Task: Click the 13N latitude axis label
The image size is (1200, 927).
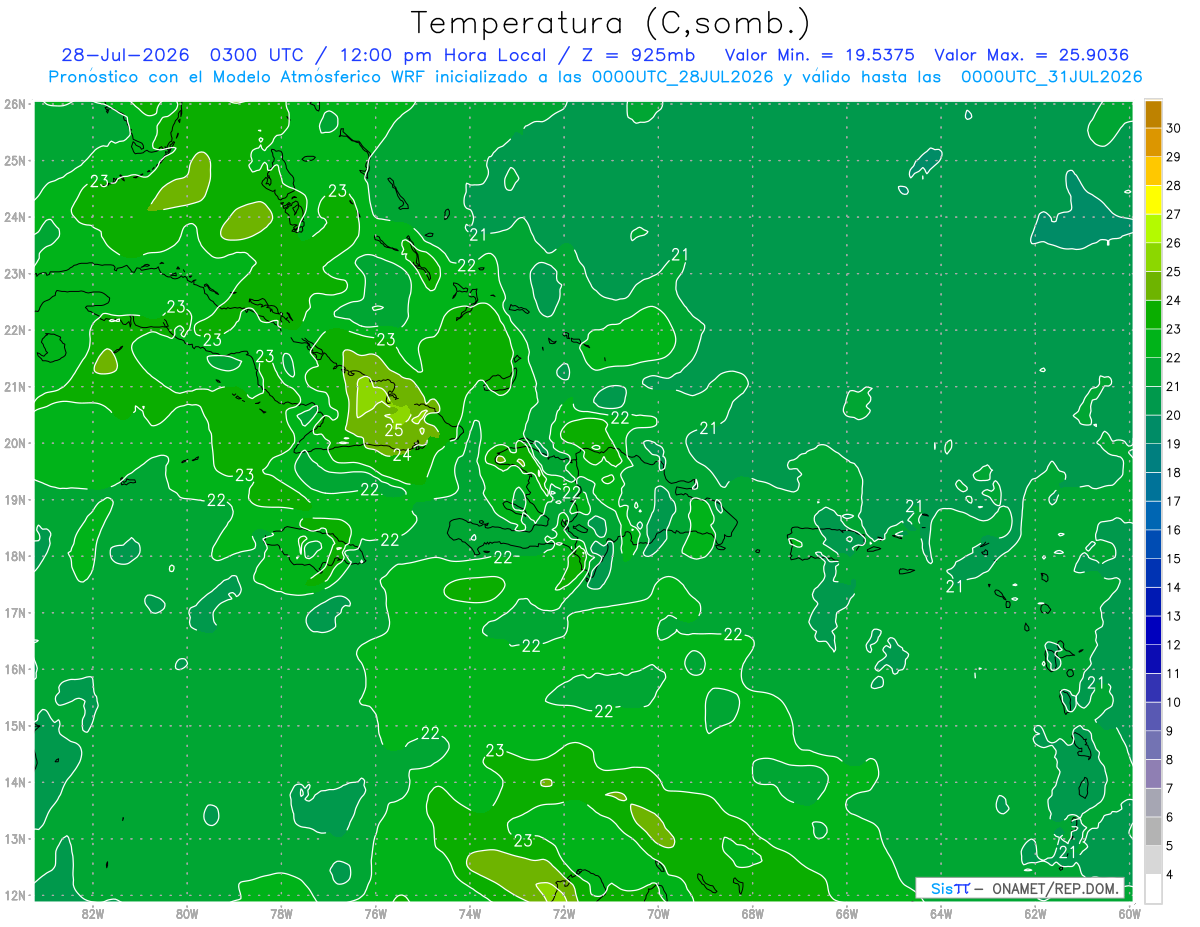Action: click(15, 838)
